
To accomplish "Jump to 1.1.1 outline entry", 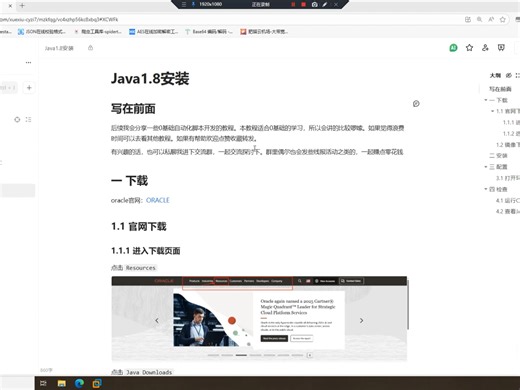I will tap(511, 122).
